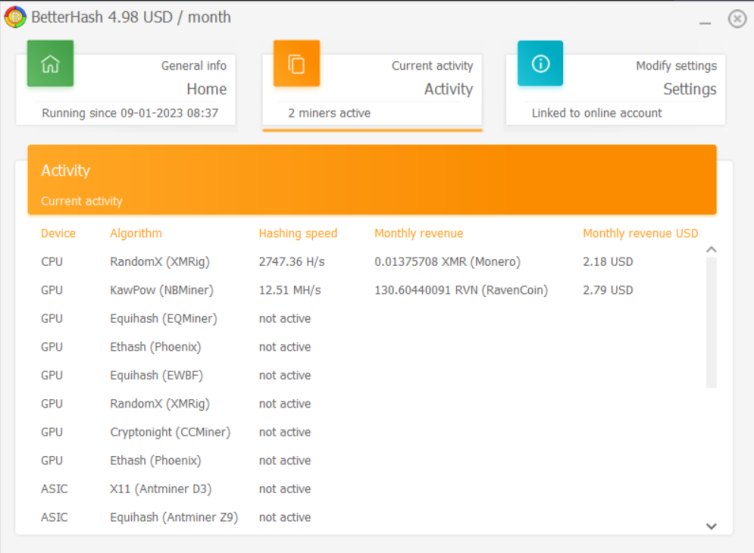Close the BetterHash window
This screenshot has height=553, width=754.
tap(737, 19)
